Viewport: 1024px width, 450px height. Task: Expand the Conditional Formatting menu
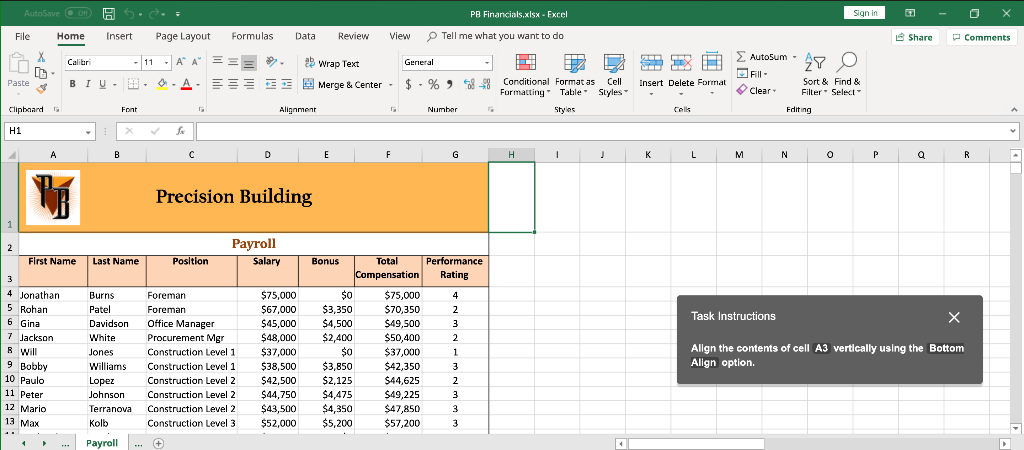(525, 75)
